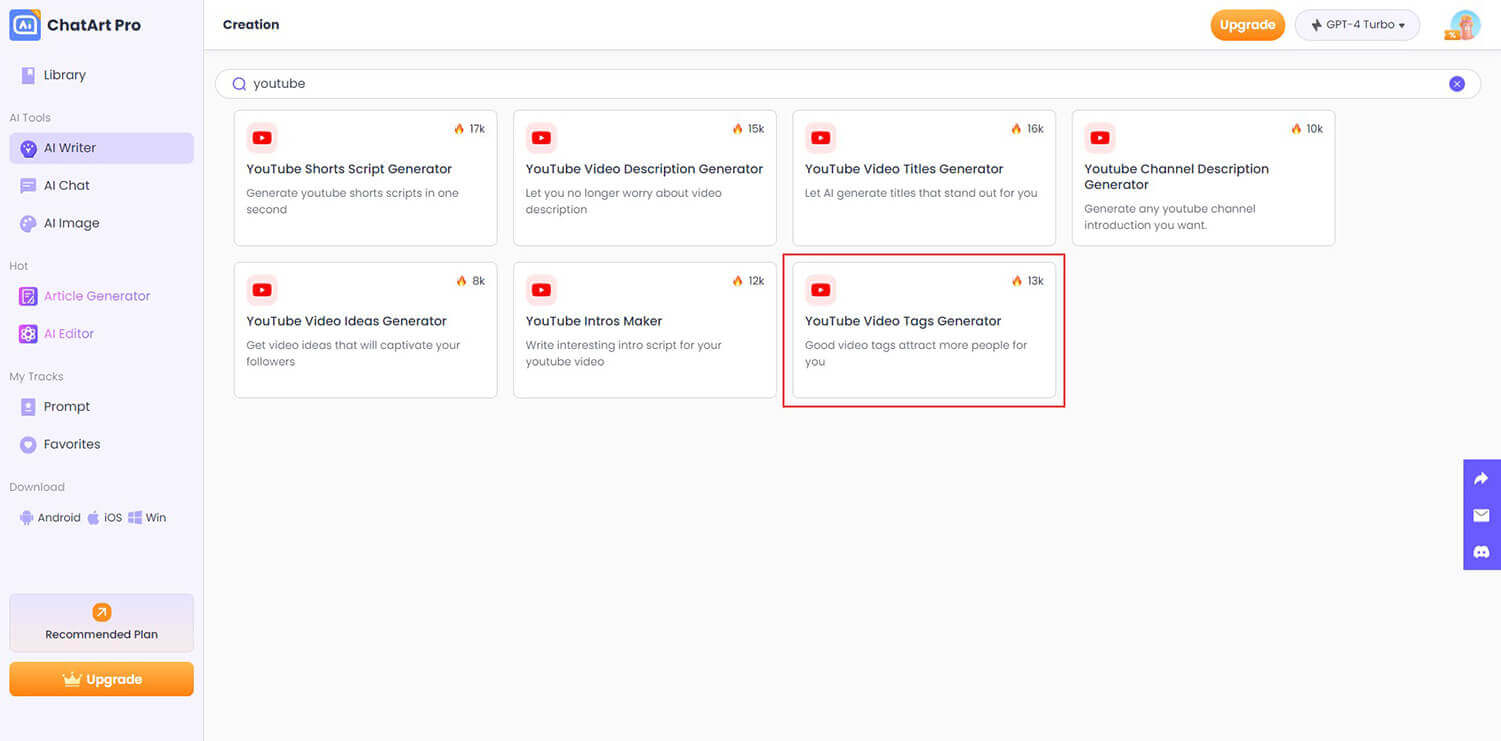Viewport: 1501px width, 741px height.
Task: Click YouTube icon on Video Description card
Action: 541,138
